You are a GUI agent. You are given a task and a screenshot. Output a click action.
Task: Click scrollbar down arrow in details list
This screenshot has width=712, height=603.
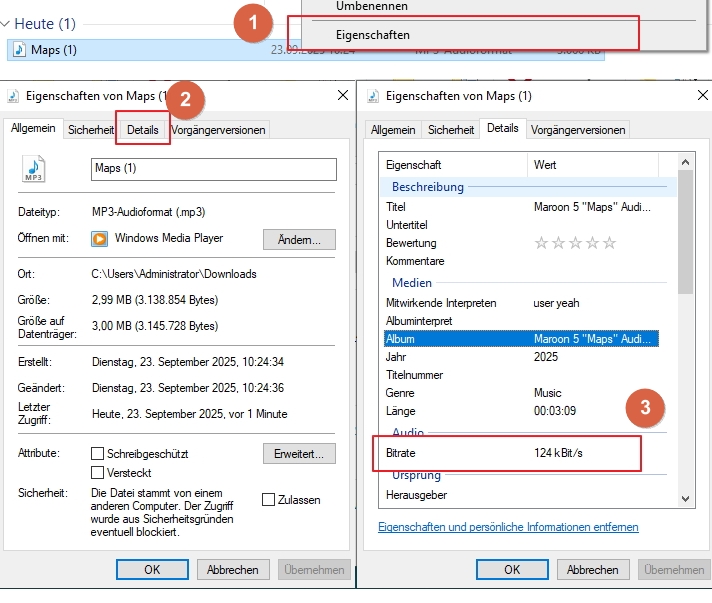coord(686,499)
